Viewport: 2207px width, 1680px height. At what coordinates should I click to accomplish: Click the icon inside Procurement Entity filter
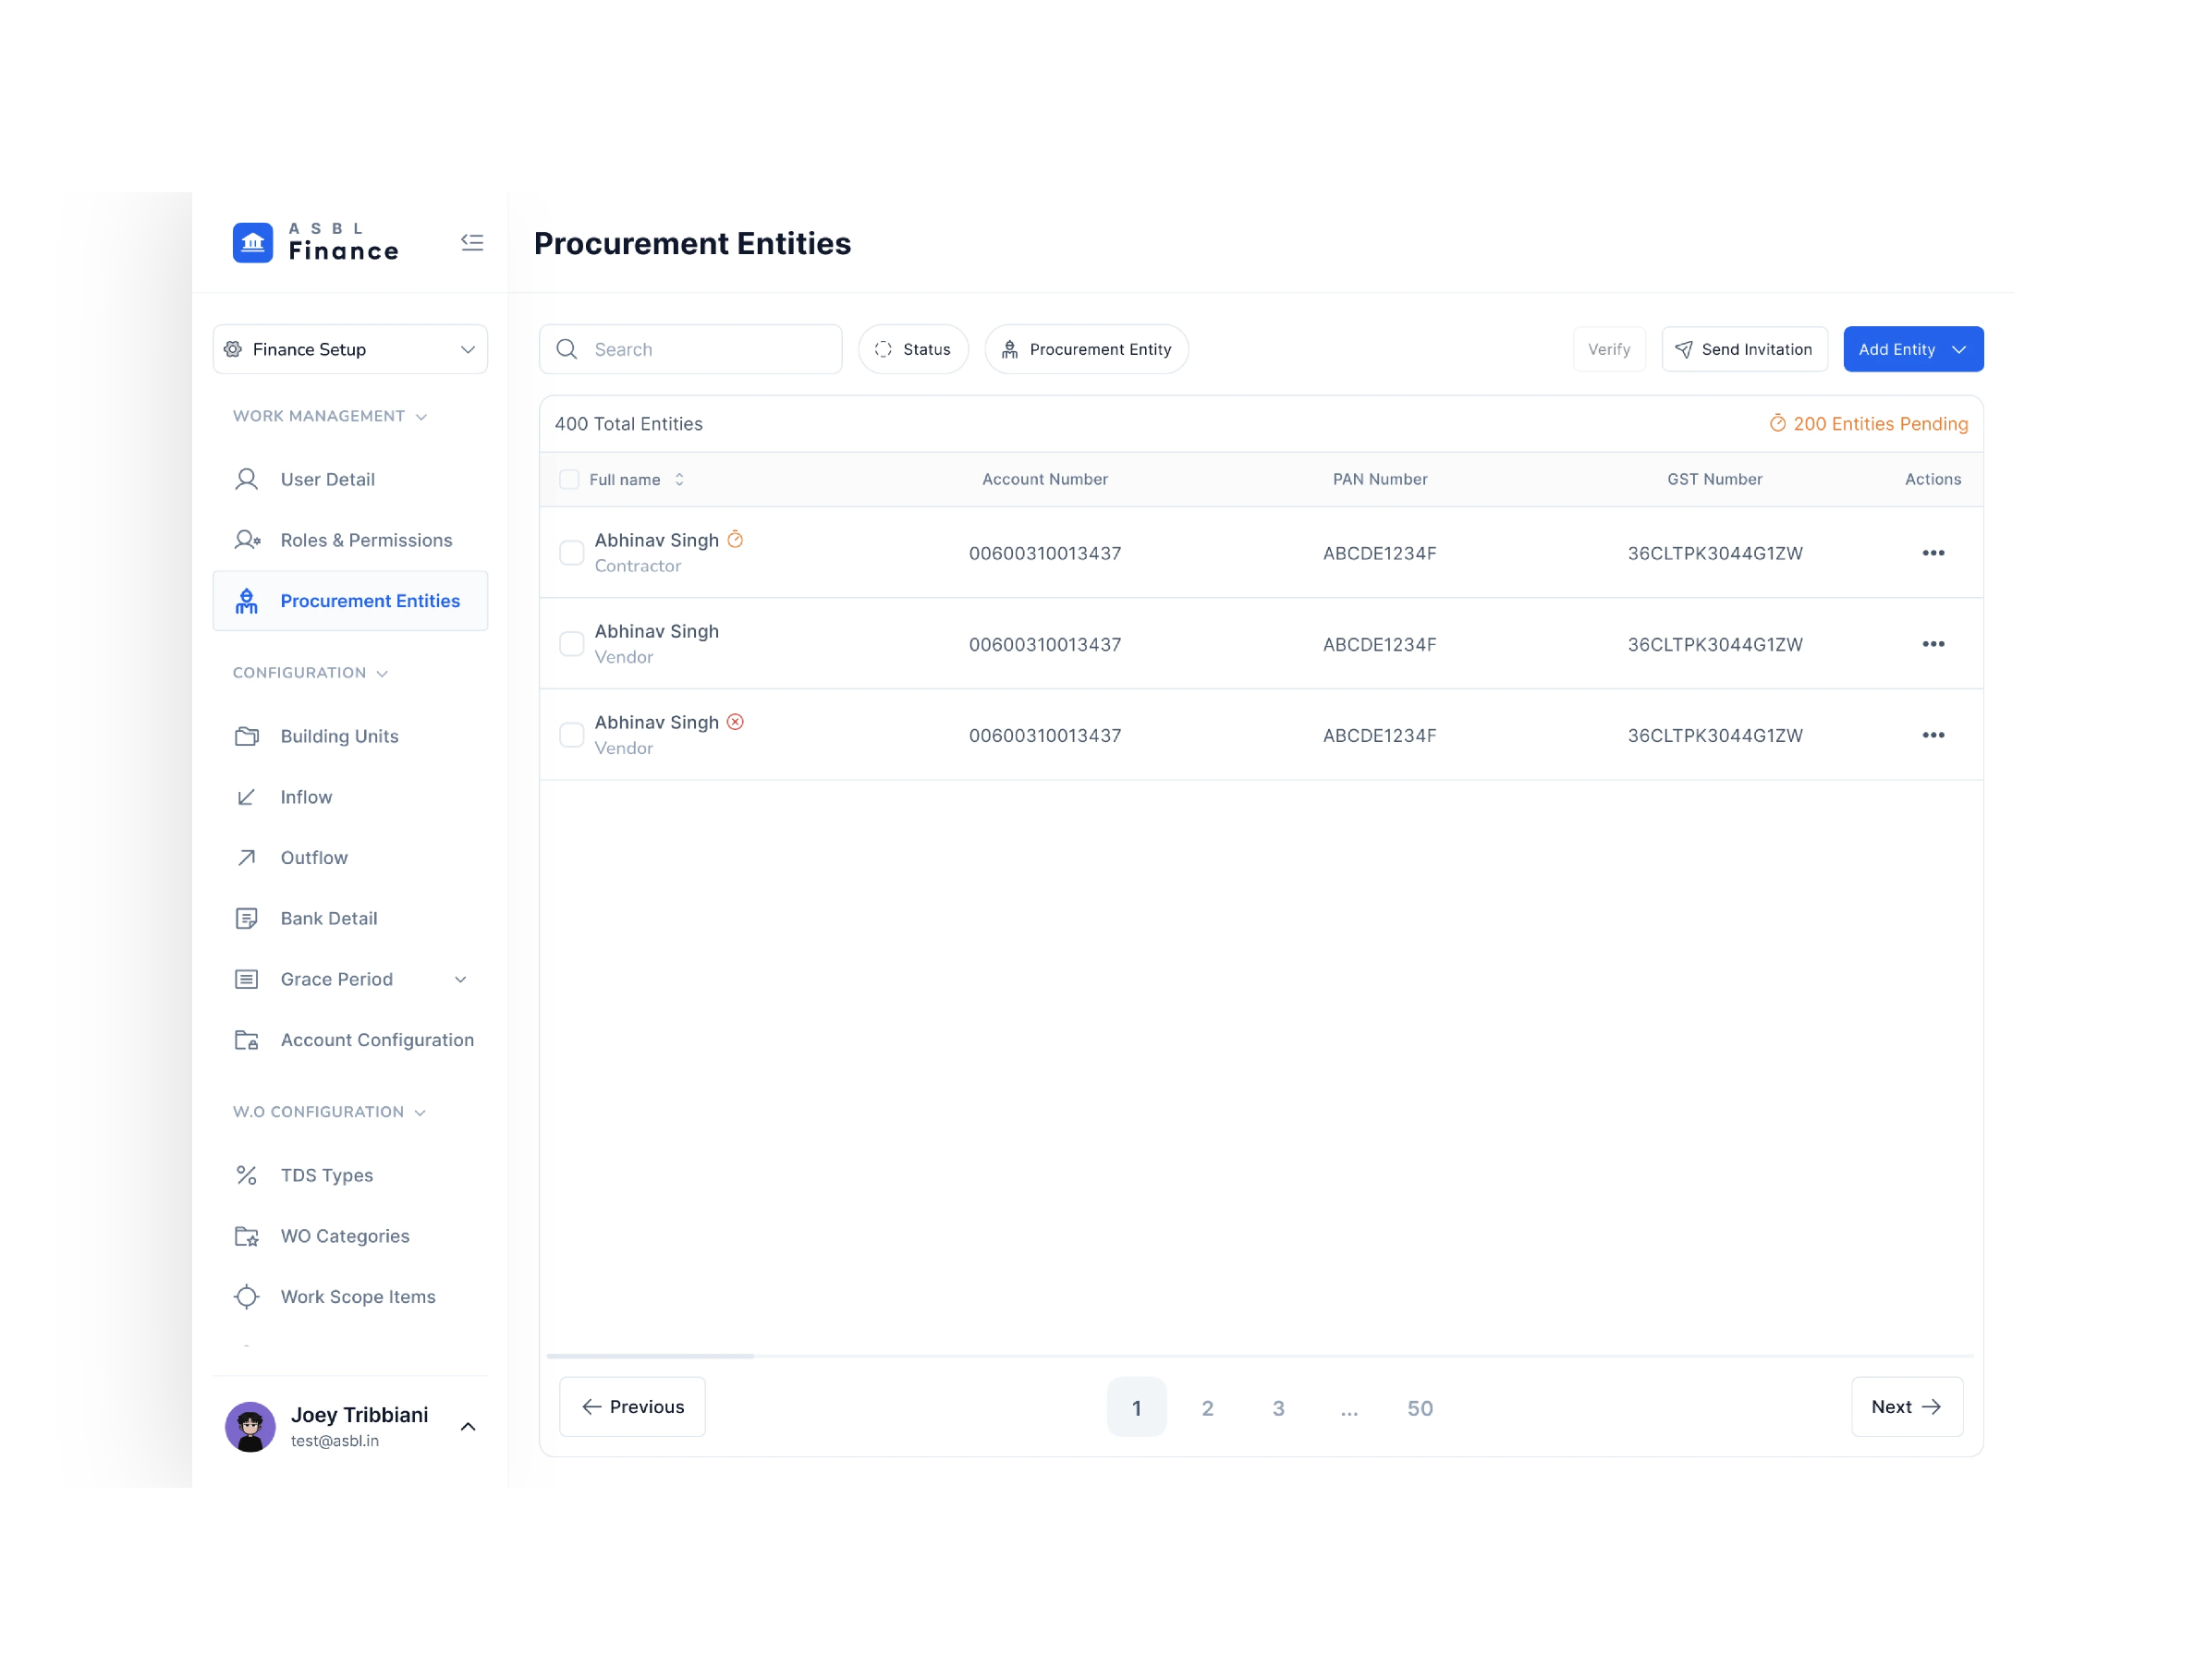point(1010,349)
